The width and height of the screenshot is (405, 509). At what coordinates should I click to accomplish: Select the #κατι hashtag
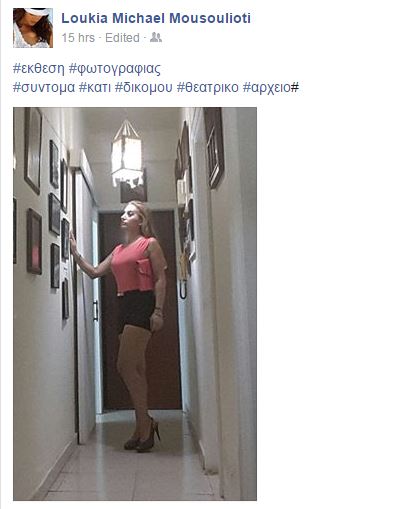[x=95, y=88]
